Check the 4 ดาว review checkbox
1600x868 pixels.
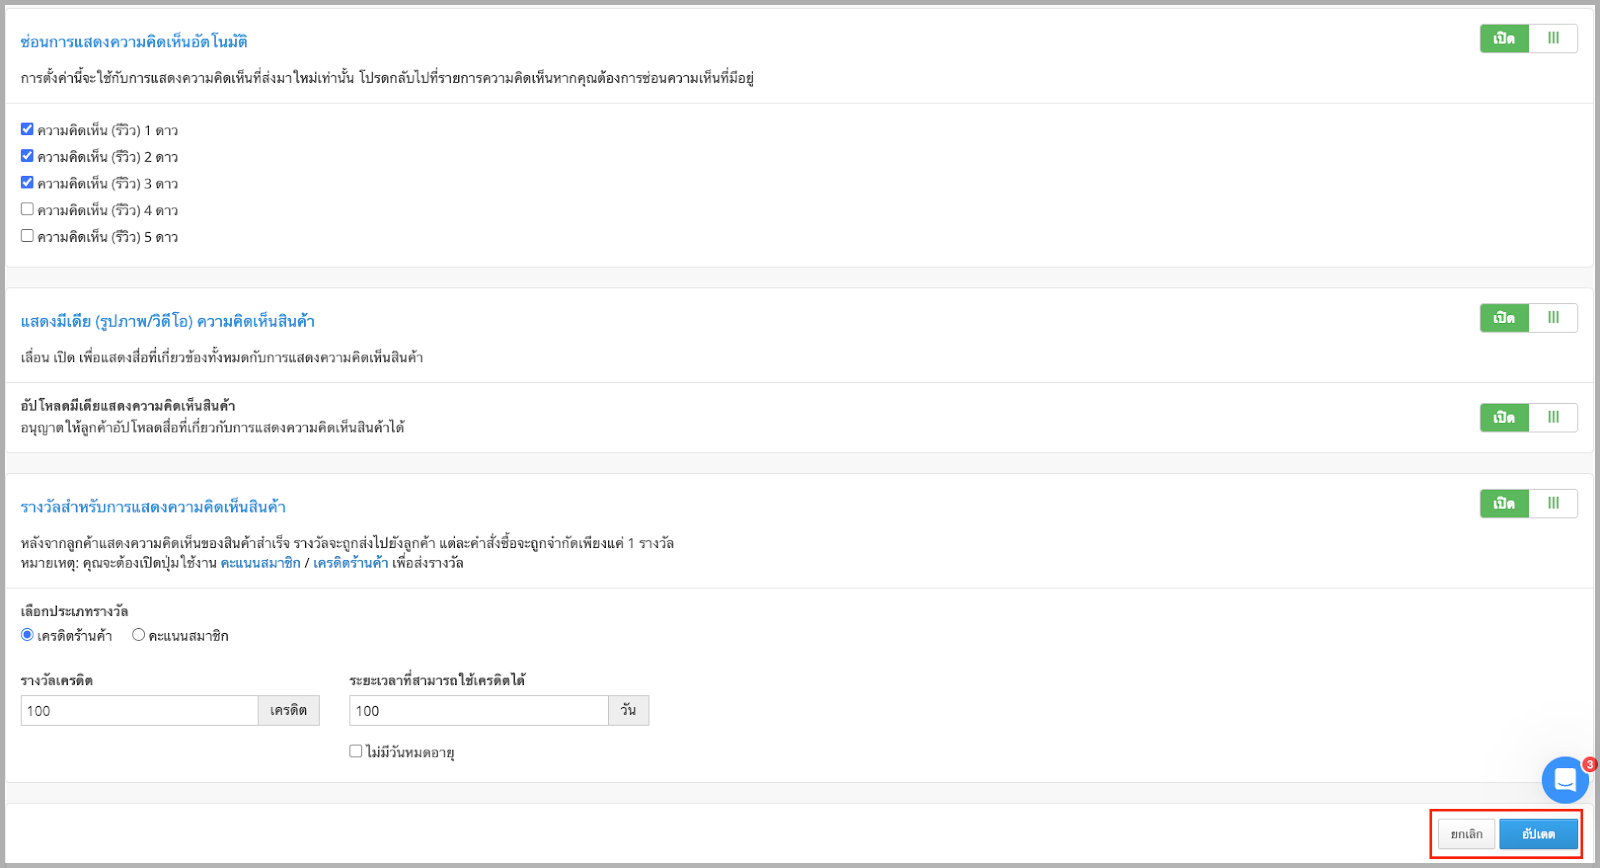[27, 209]
